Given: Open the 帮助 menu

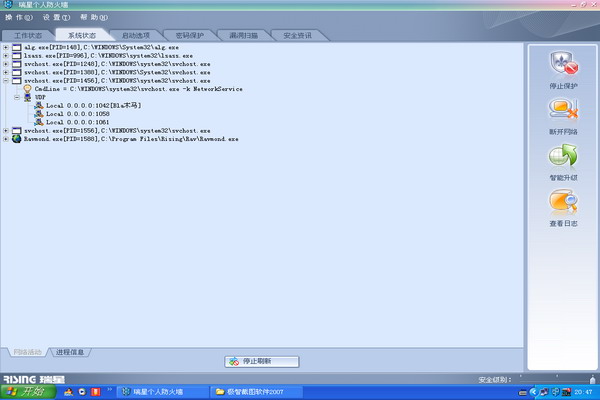Looking at the screenshot, I should point(94,17).
